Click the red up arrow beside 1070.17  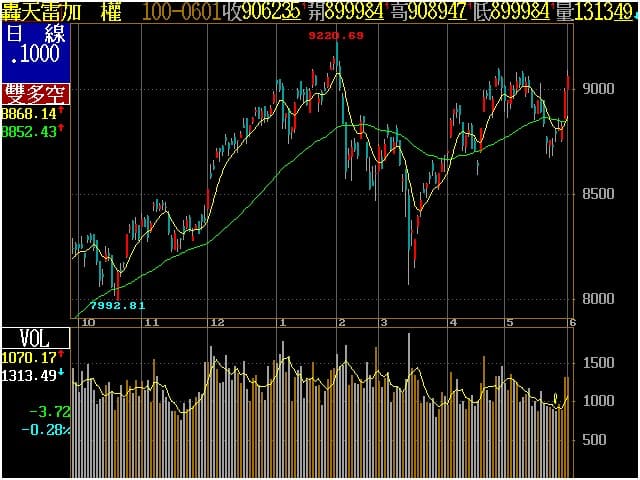(60, 354)
